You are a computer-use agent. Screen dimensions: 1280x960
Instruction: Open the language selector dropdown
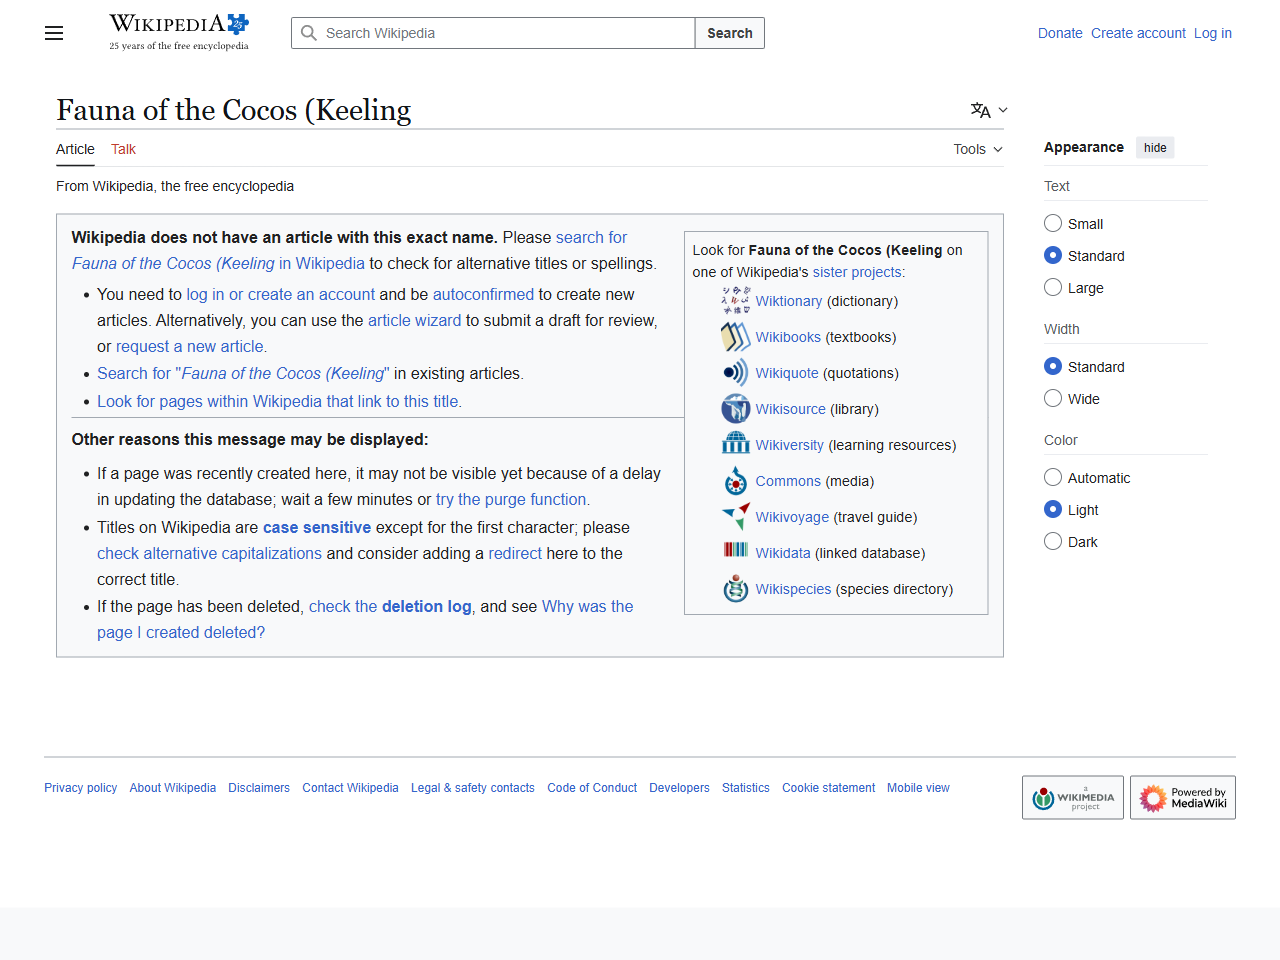tap(989, 110)
